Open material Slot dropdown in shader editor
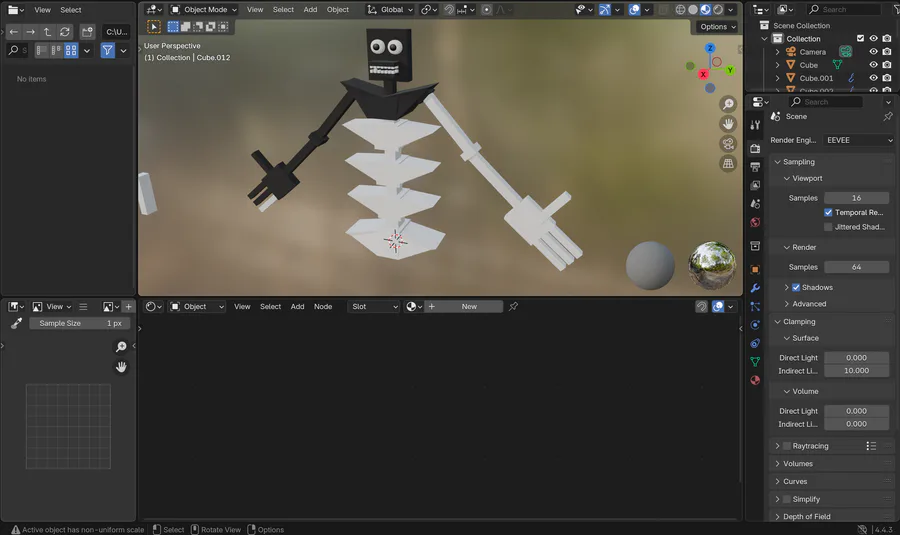Viewport: 900px width, 535px height. (374, 307)
